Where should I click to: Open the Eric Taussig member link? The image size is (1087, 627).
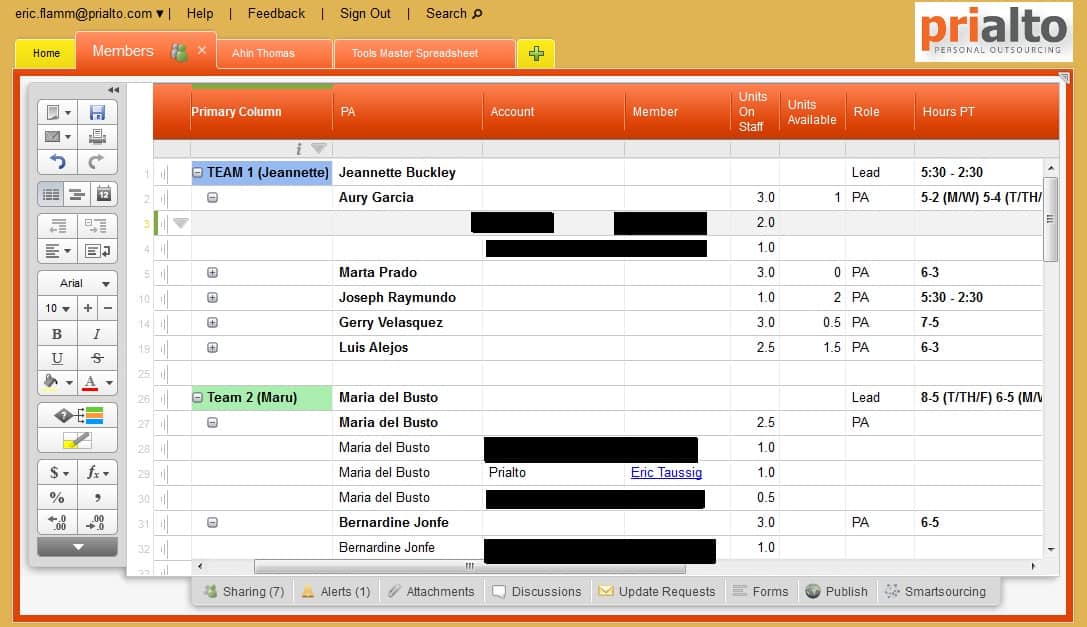point(666,472)
